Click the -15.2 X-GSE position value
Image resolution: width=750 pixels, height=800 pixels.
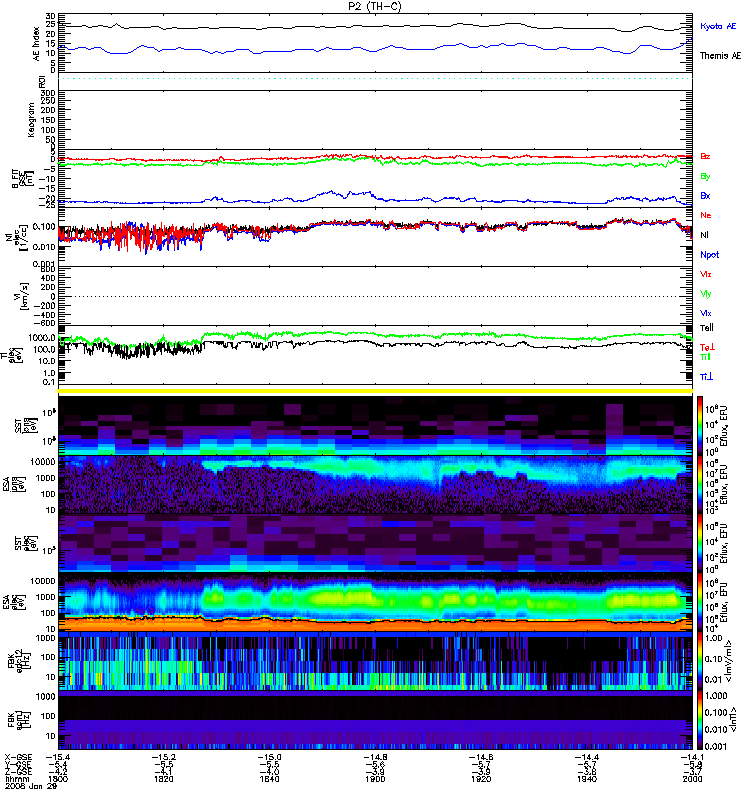coord(164,757)
